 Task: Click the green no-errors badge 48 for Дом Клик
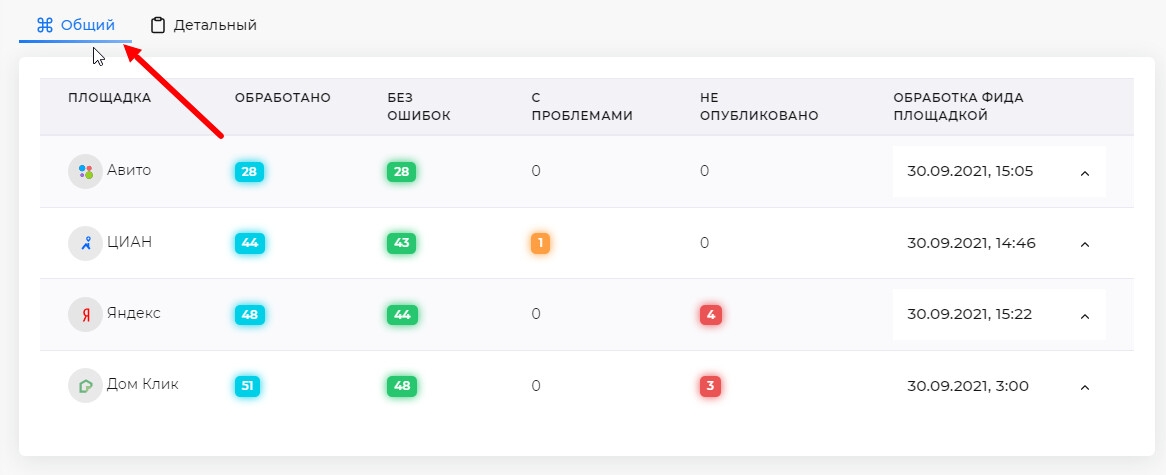[401, 386]
